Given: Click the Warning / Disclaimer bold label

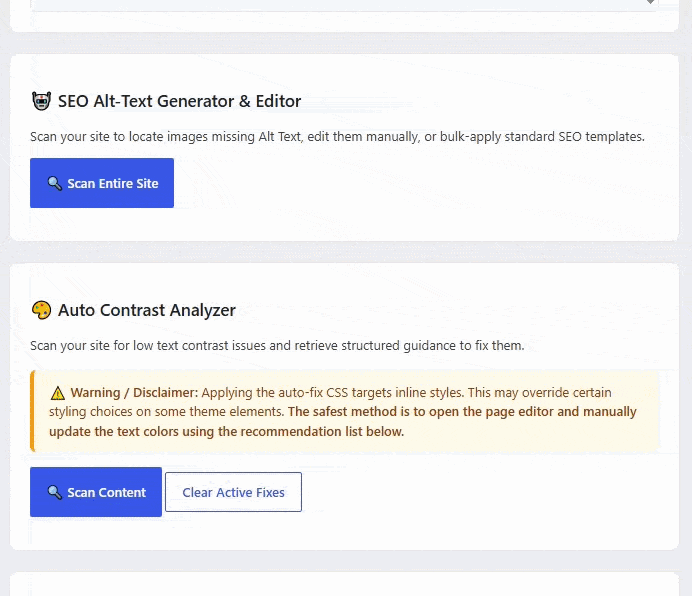Looking at the screenshot, I should (x=134, y=392).
